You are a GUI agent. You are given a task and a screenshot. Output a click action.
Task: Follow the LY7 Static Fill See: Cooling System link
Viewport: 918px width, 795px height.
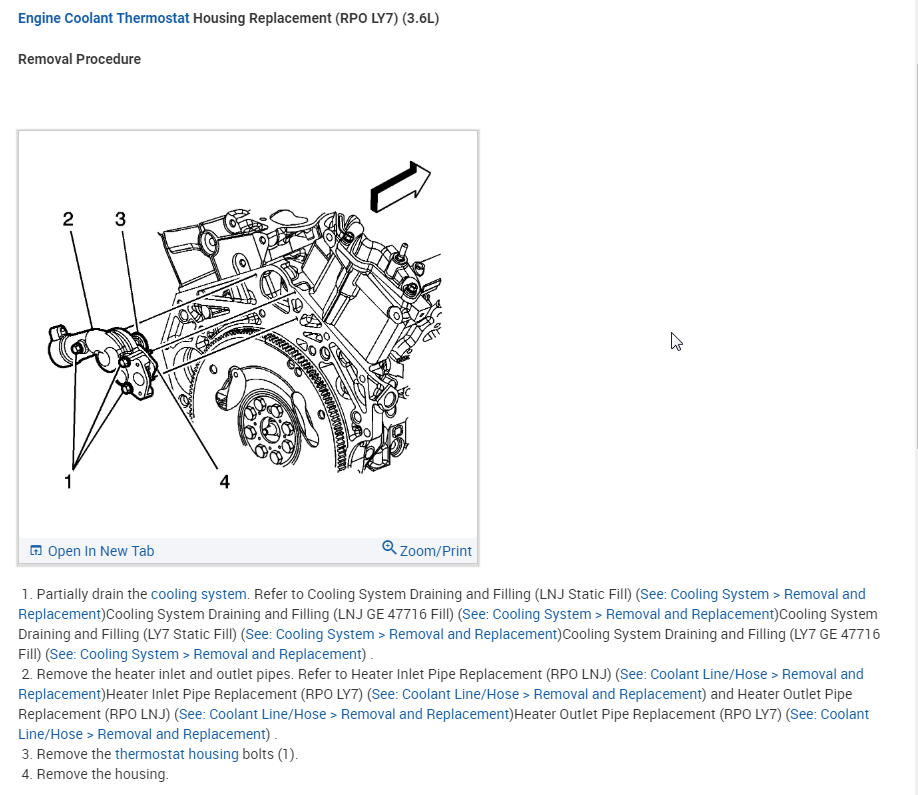point(401,634)
